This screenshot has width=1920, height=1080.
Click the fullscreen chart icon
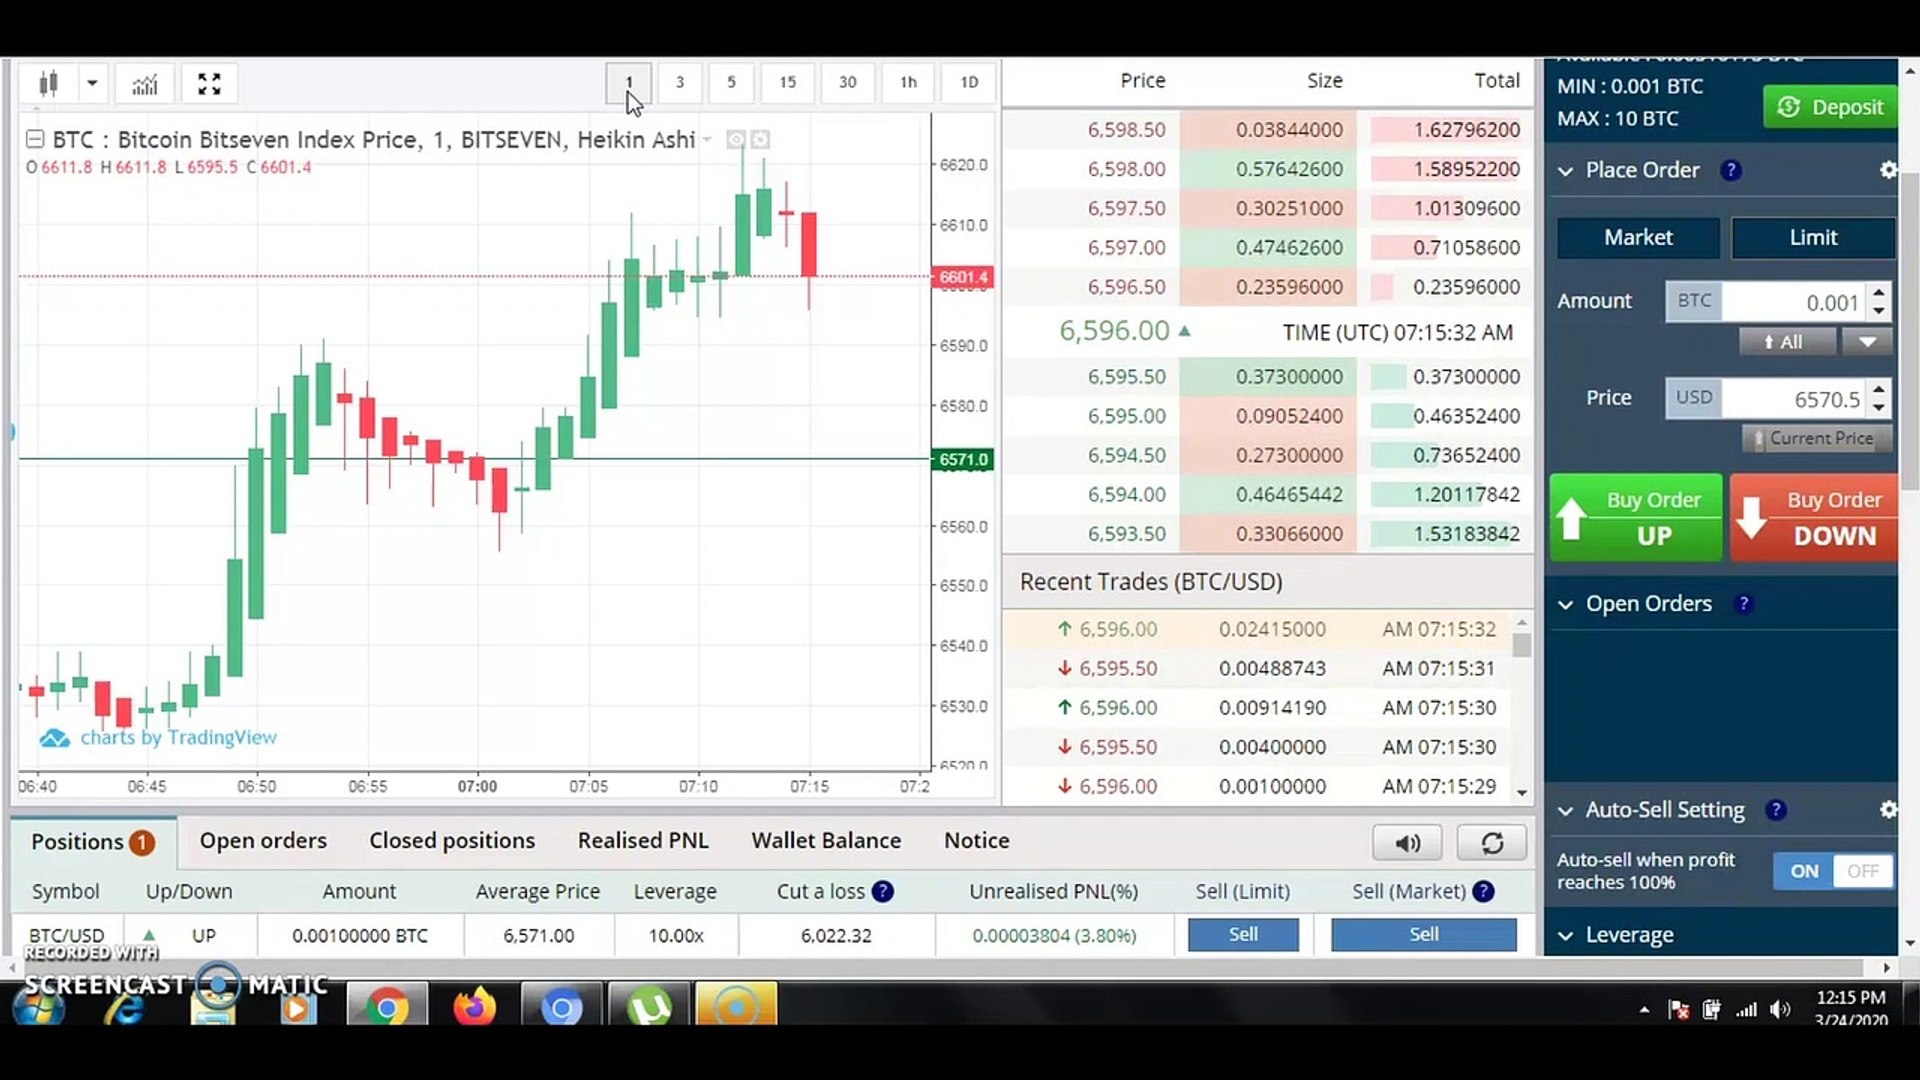click(x=209, y=83)
